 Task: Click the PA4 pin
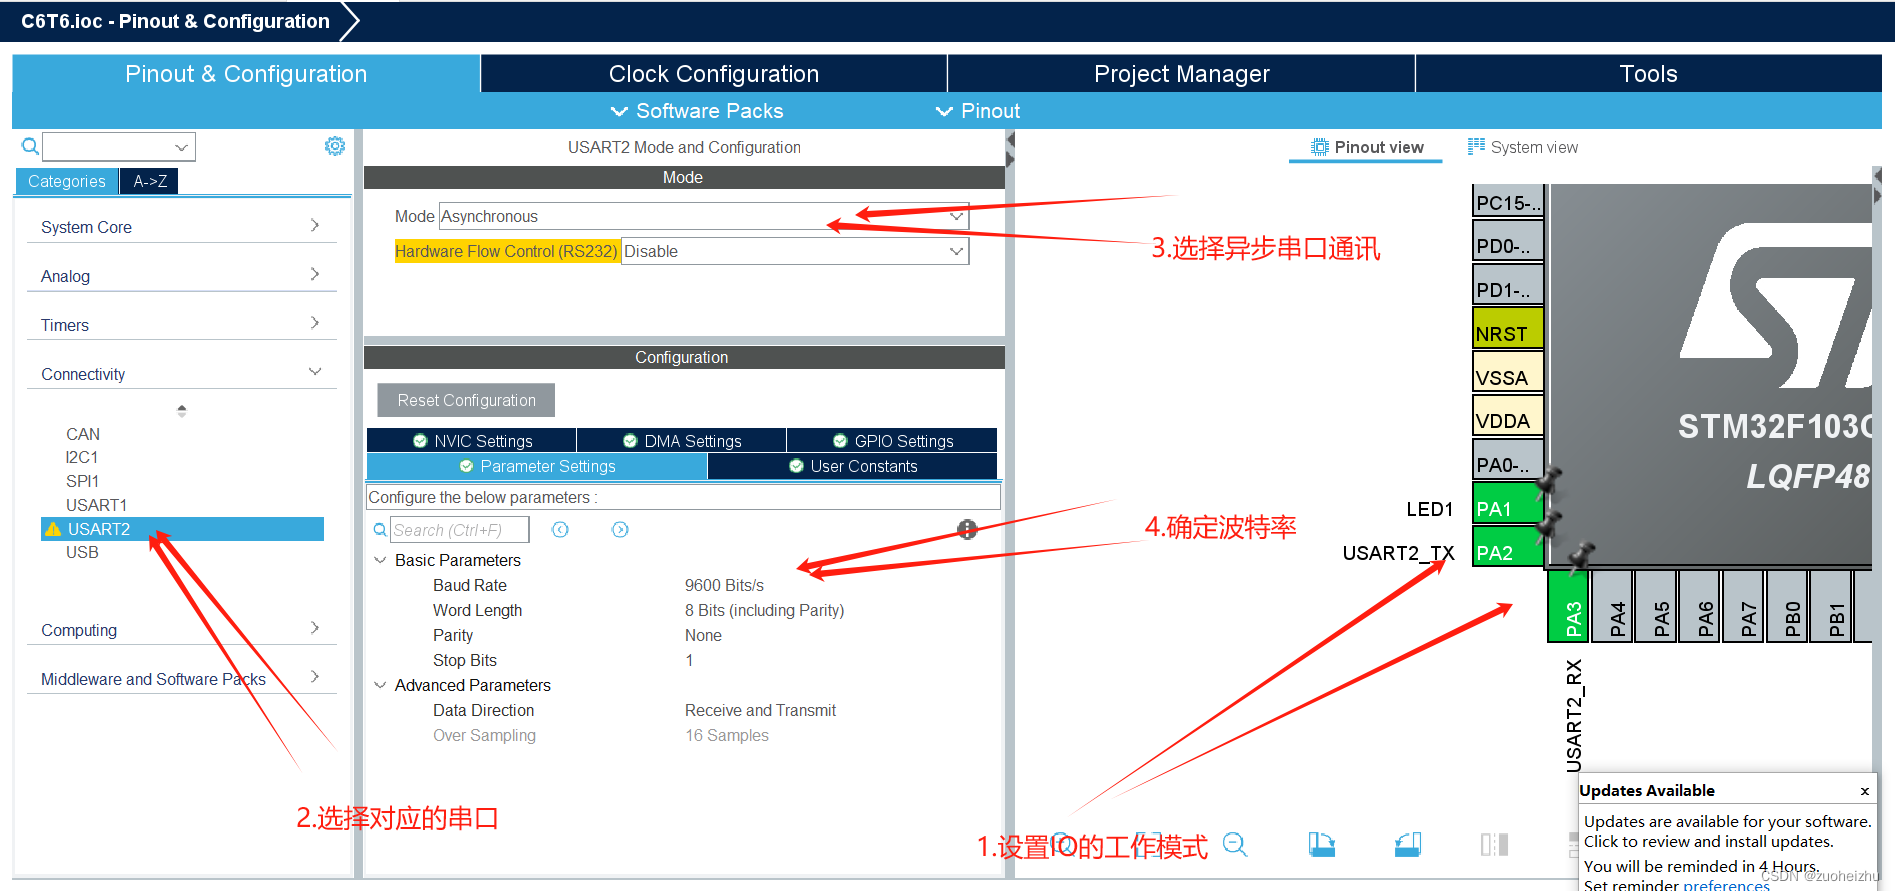(x=1612, y=606)
